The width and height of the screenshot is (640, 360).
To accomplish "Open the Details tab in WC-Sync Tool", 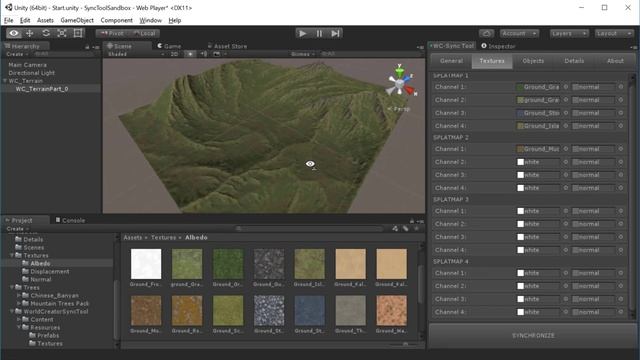I will point(574,61).
